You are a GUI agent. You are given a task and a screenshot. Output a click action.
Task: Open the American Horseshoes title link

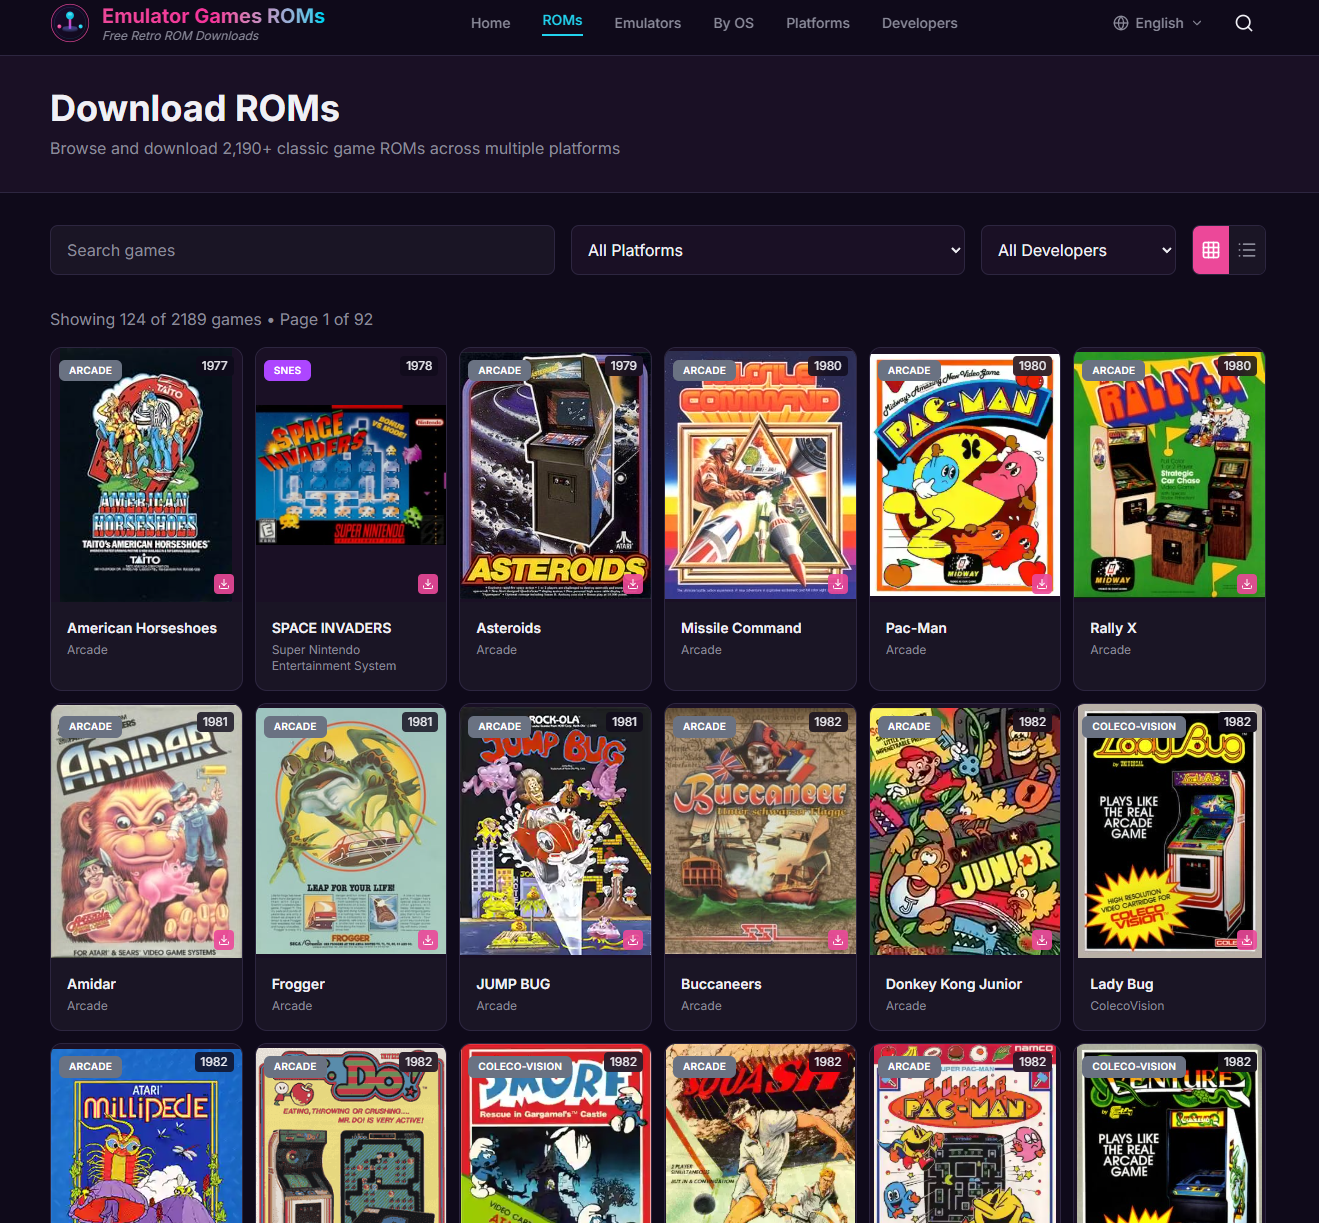point(142,628)
